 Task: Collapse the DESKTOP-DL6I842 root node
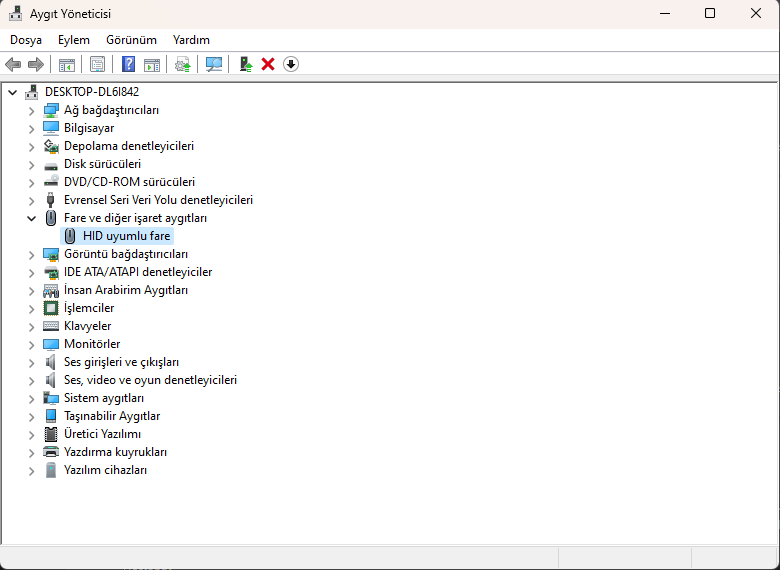pyautogui.click(x=13, y=92)
